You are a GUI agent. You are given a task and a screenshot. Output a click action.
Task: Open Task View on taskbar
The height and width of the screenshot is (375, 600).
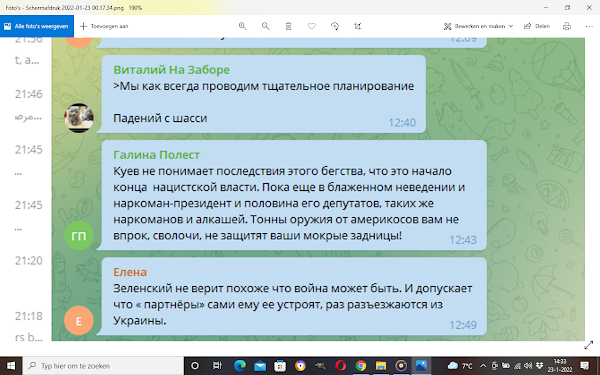[x=217, y=366]
